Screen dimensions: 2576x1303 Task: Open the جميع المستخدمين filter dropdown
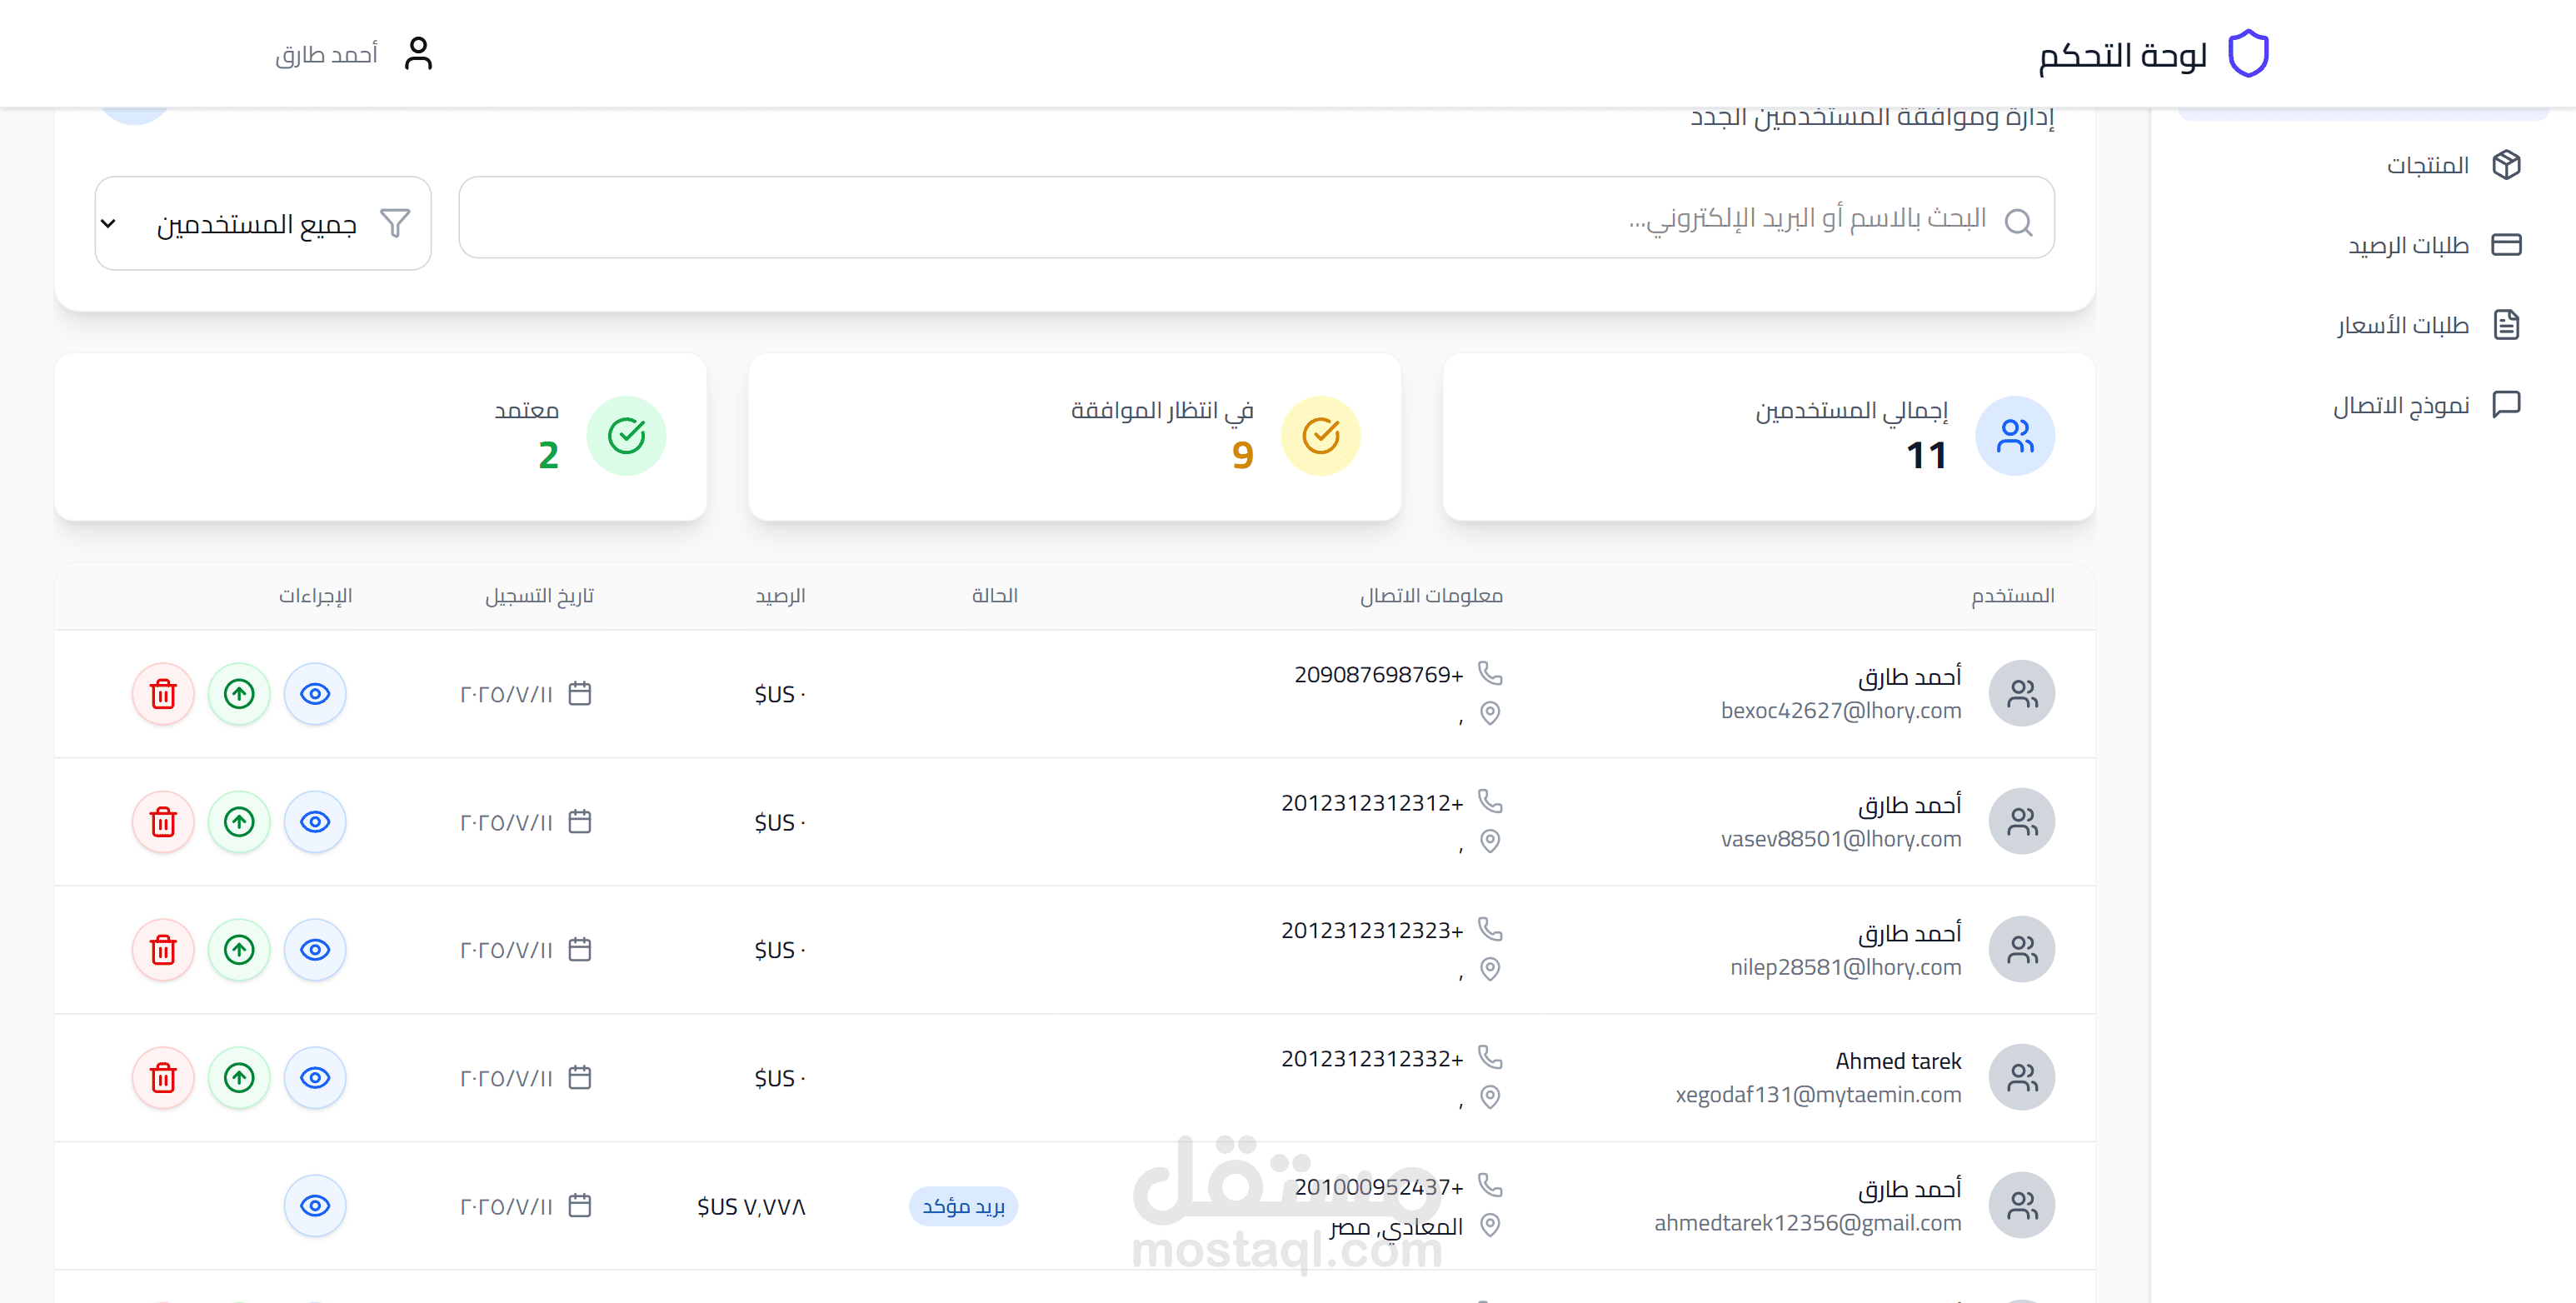(x=262, y=223)
